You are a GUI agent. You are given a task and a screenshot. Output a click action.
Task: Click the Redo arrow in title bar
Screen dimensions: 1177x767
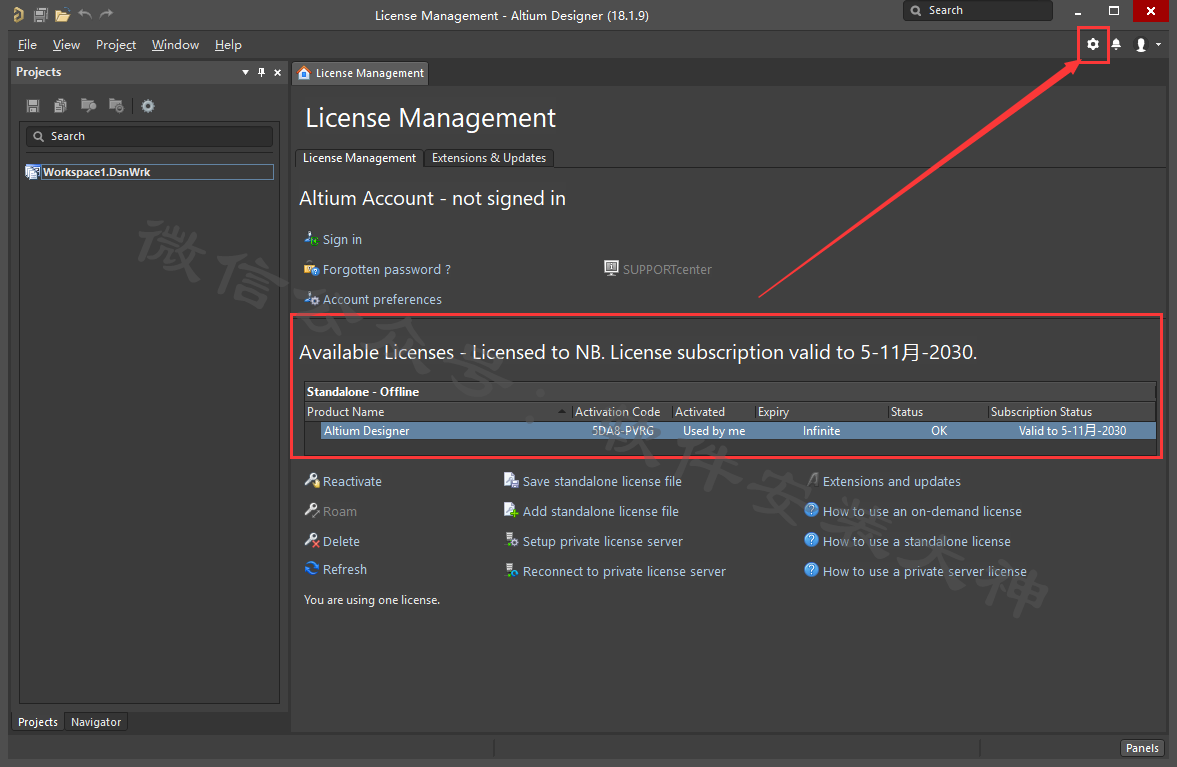coord(107,14)
